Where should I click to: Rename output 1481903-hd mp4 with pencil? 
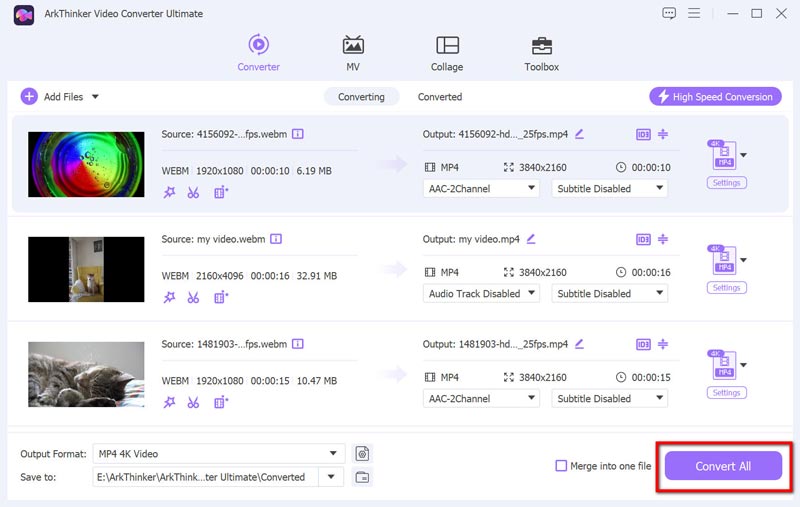579,344
